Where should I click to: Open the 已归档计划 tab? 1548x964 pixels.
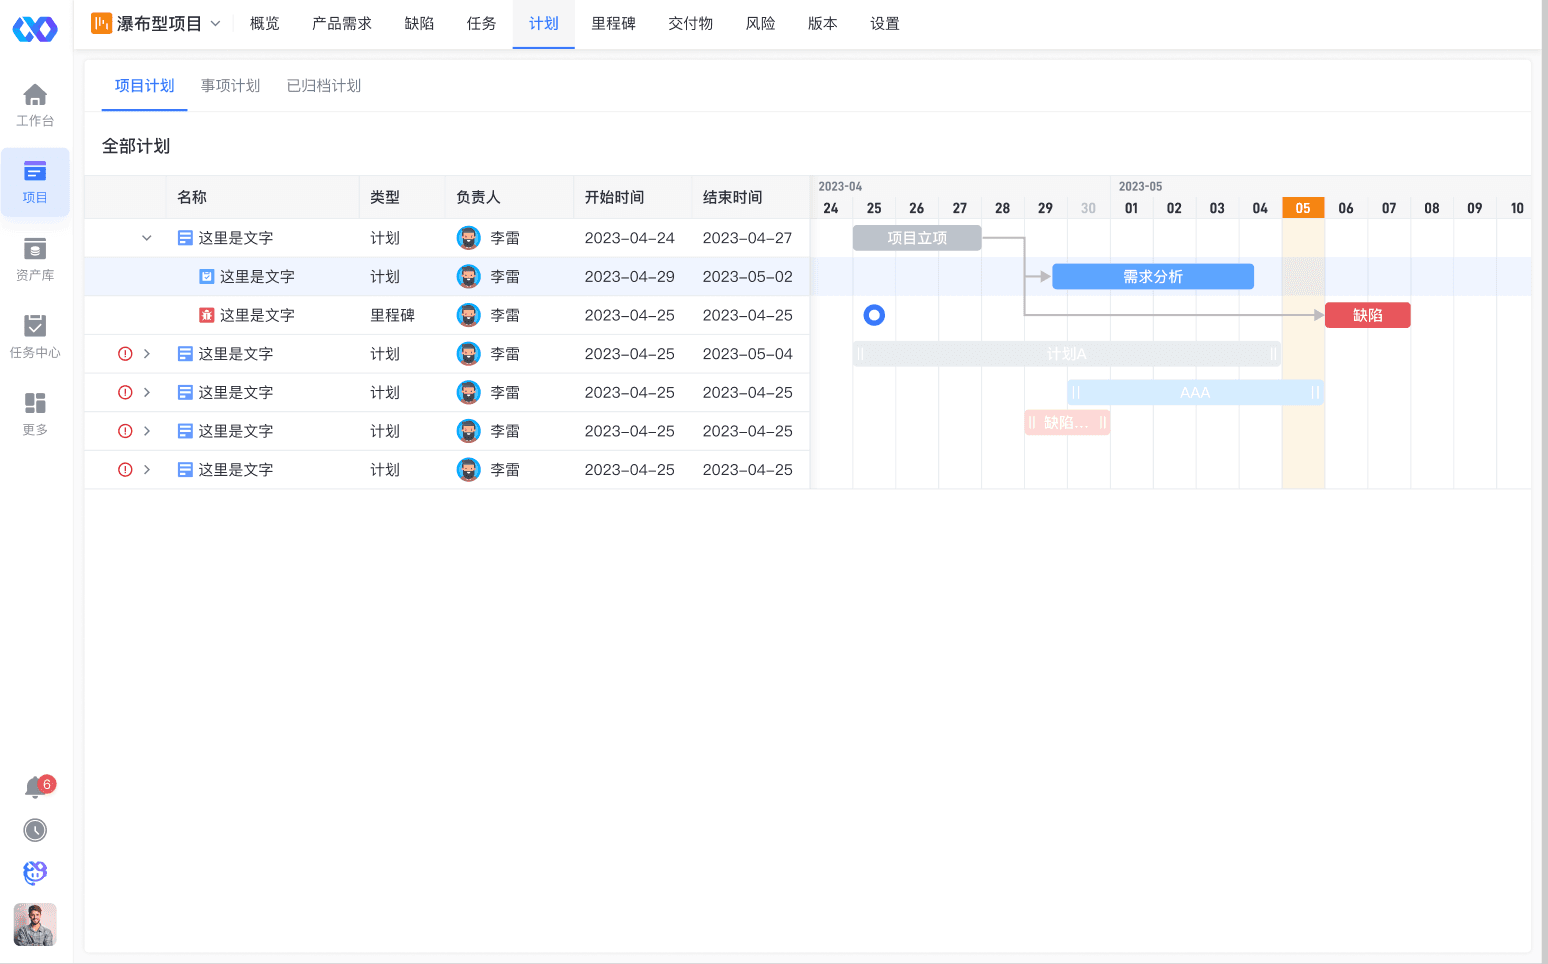(324, 86)
